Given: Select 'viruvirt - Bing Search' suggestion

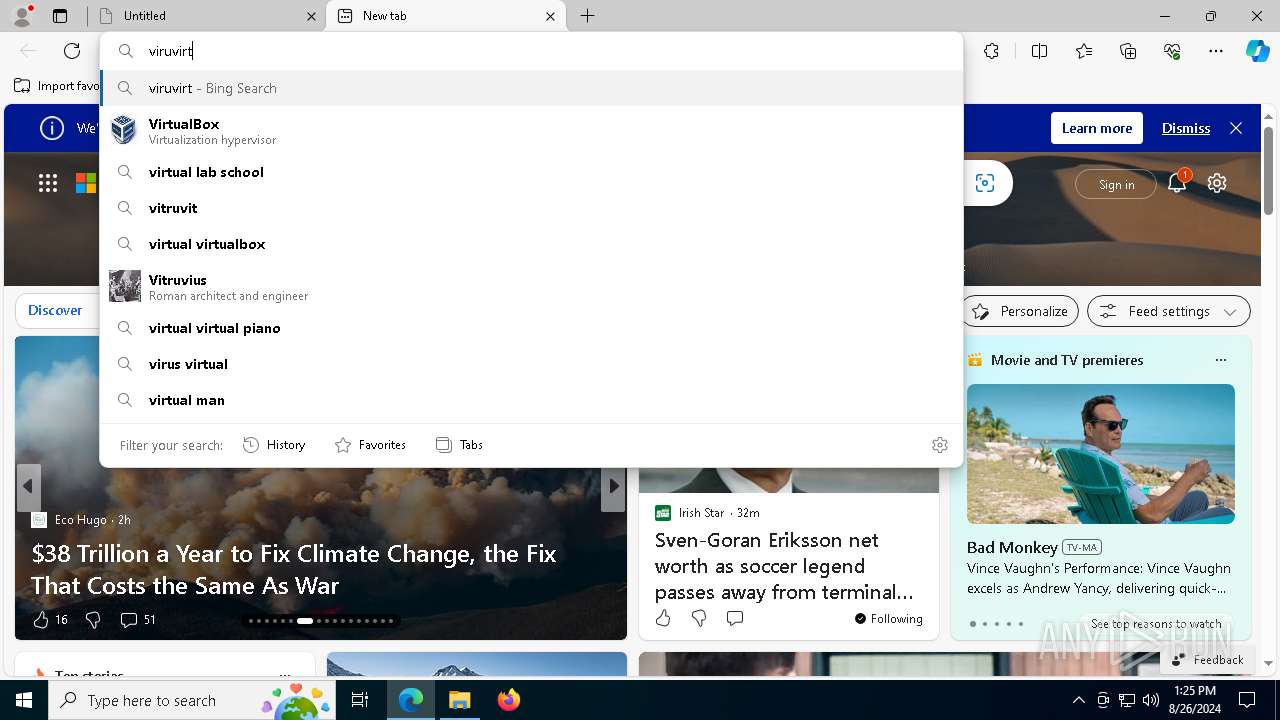Looking at the screenshot, I should 531,88.
